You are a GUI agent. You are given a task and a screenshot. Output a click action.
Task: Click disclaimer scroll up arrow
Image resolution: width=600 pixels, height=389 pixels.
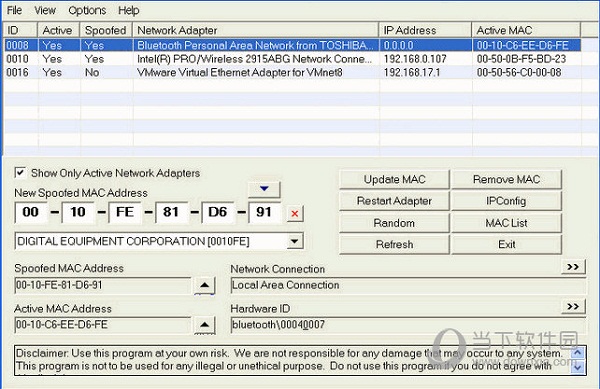point(578,352)
